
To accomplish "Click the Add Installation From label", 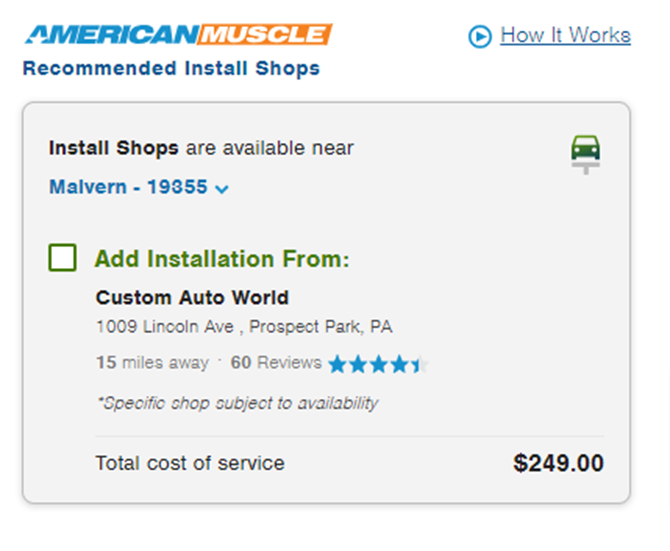I will pyautogui.click(x=222, y=259).
